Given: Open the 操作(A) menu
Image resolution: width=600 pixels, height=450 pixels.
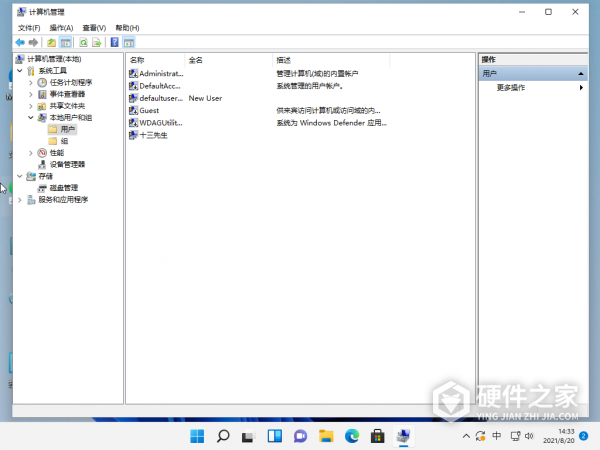Looking at the screenshot, I should pyautogui.click(x=61, y=28).
